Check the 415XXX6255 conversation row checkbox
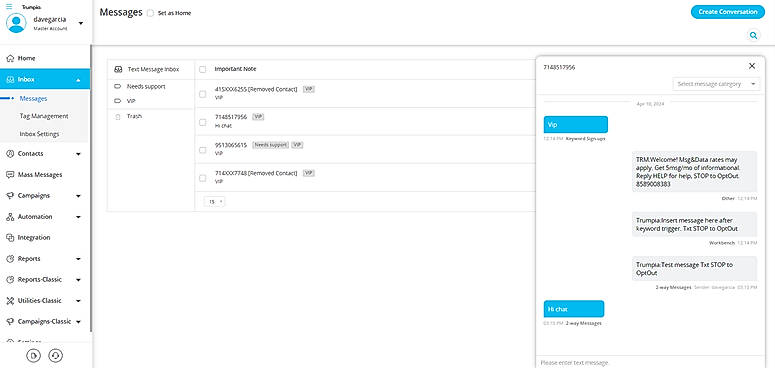Image resolution: width=775 pixels, height=368 pixels. pyautogui.click(x=202, y=94)
